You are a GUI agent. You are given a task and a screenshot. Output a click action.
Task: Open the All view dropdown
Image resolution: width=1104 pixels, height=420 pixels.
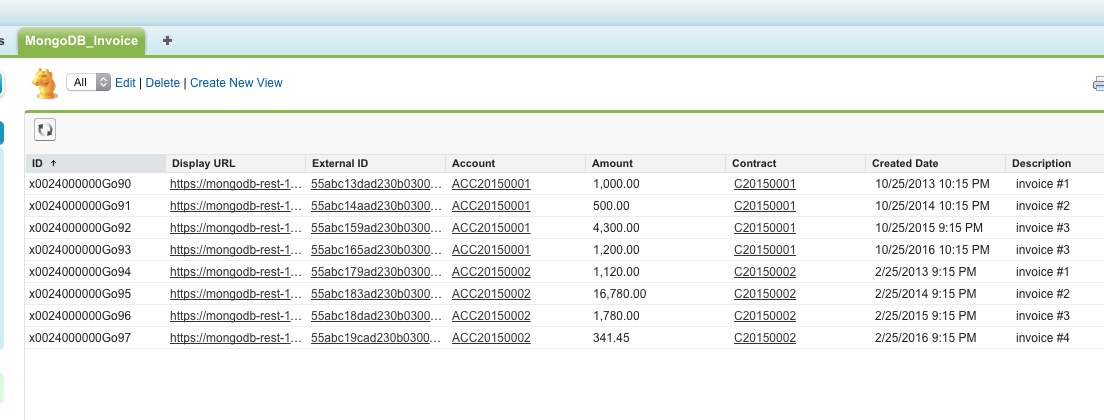89,82
